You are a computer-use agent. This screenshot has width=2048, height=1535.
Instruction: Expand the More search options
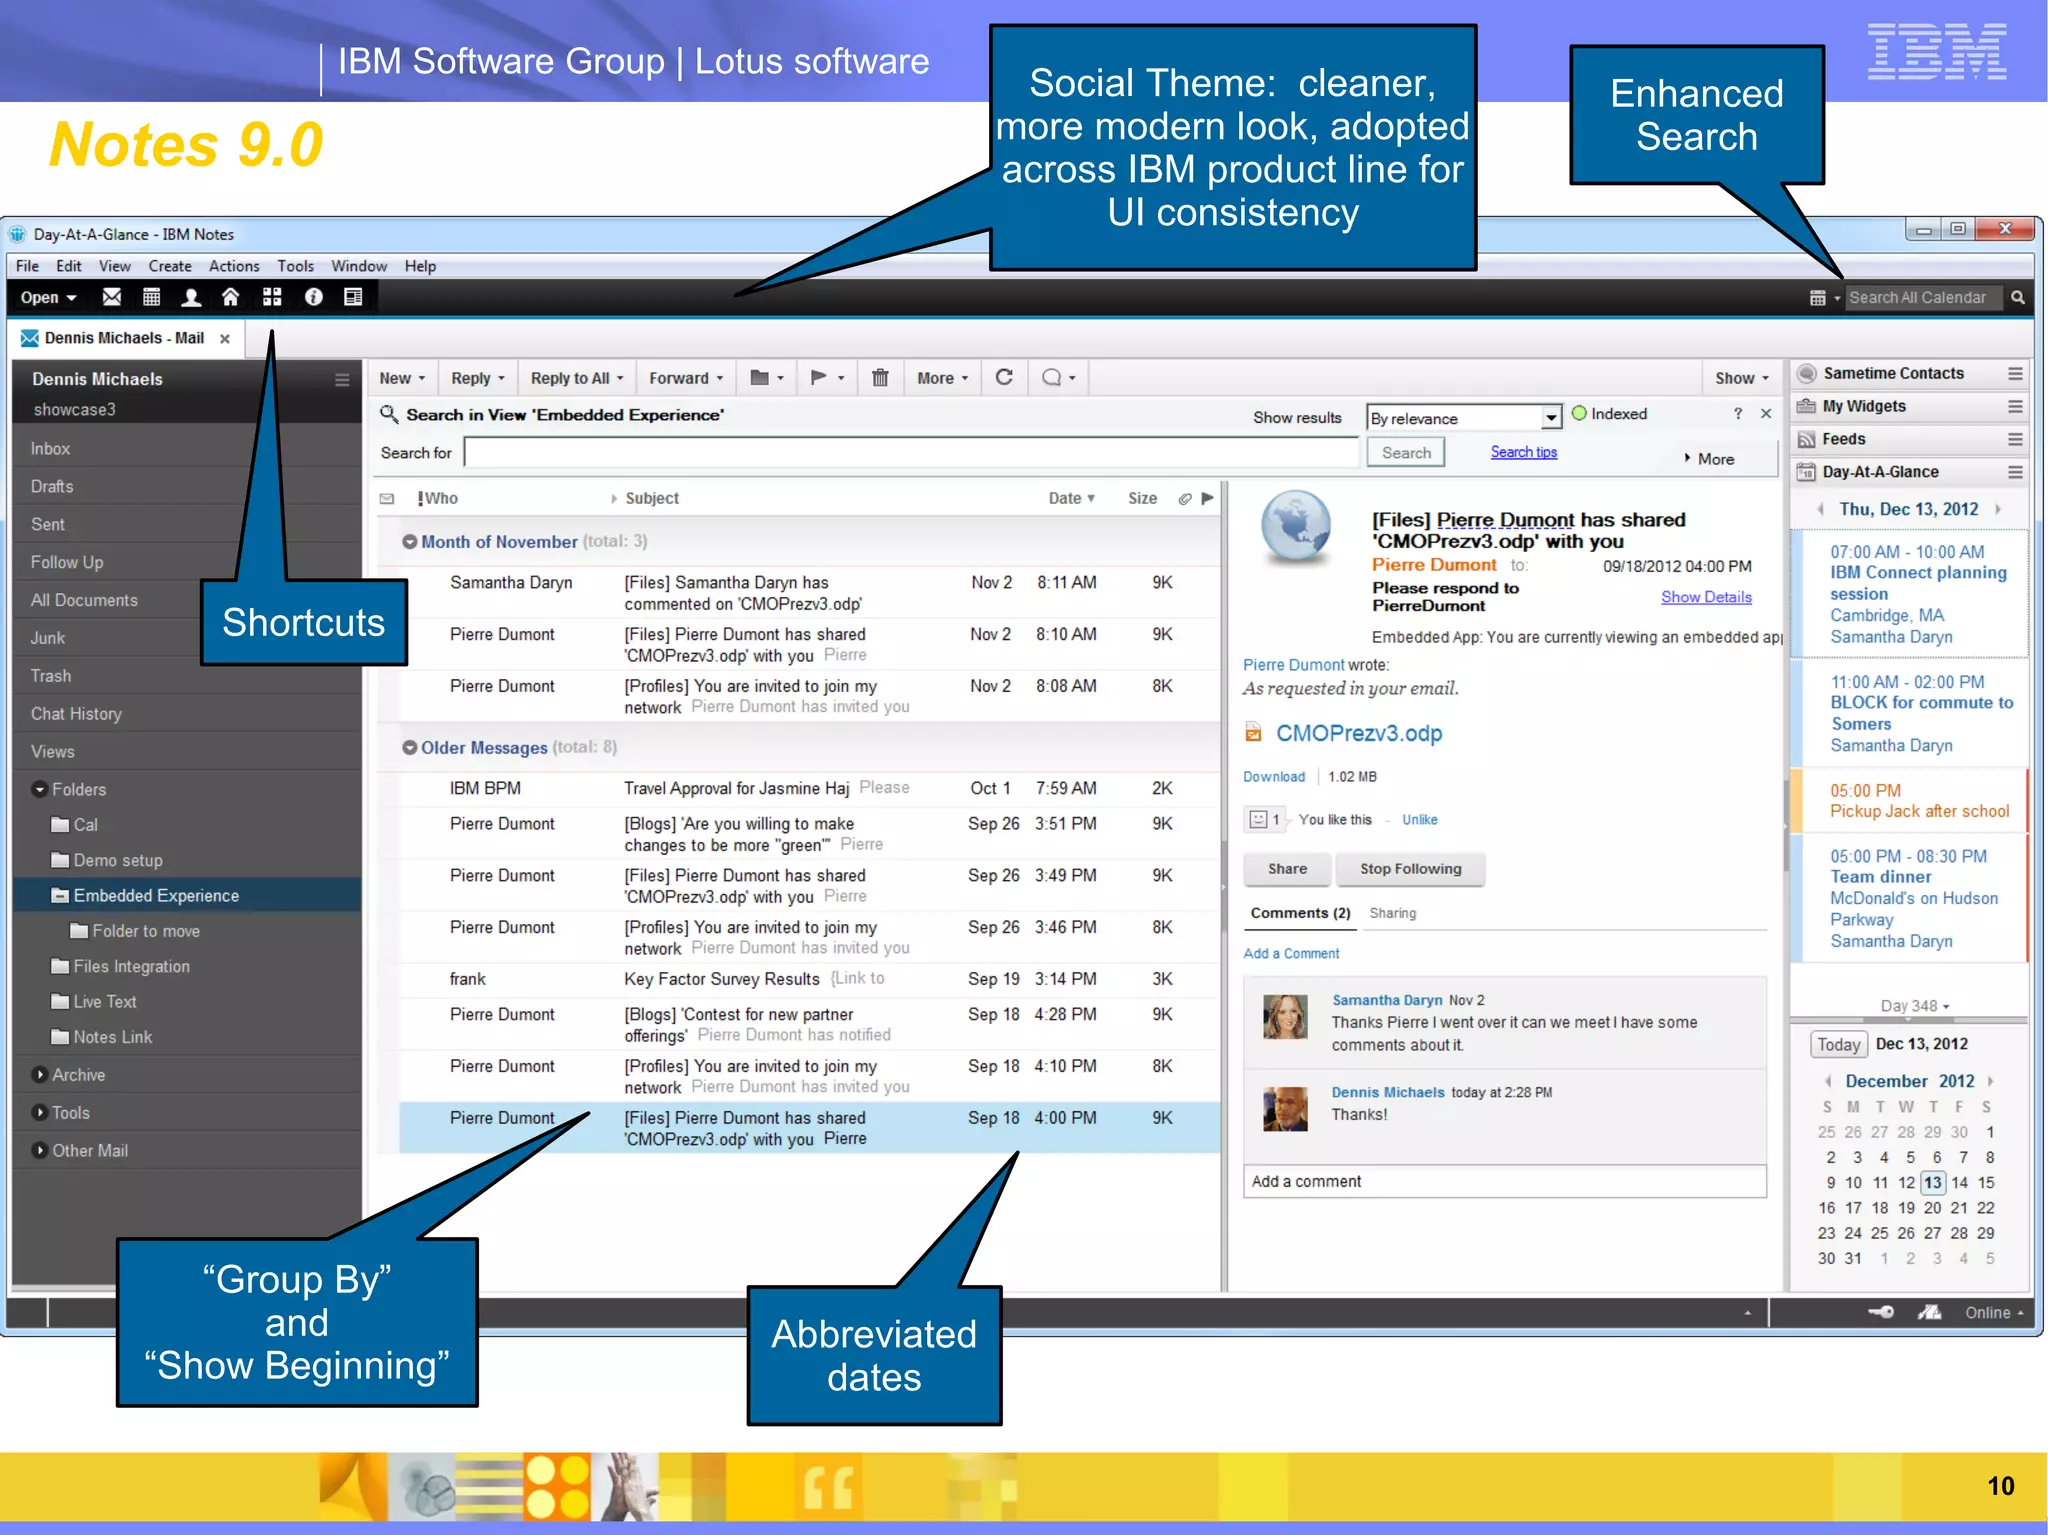(1709, 459)
